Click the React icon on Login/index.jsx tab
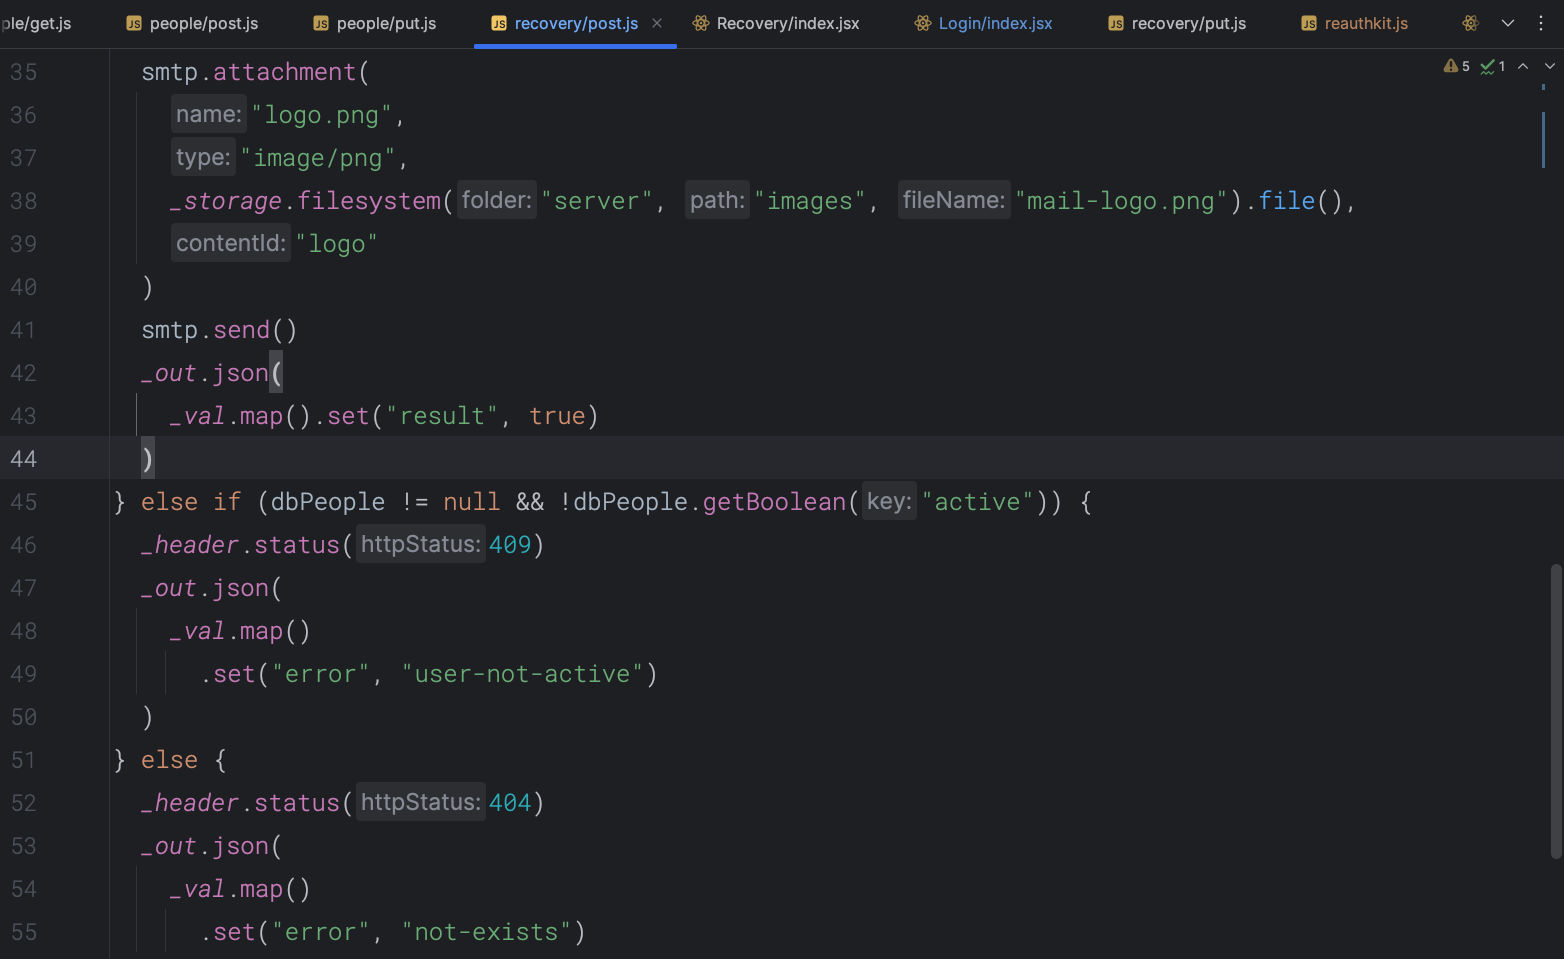 [x=922, y=23]
